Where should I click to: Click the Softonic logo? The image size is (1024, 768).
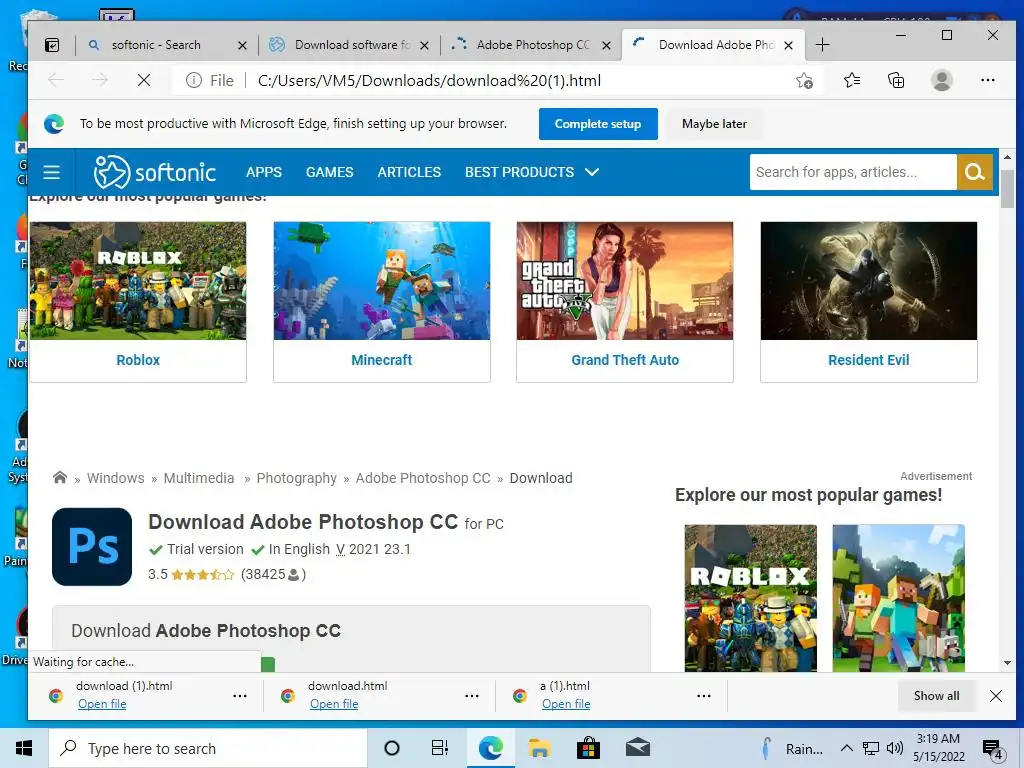coord(154,172)
